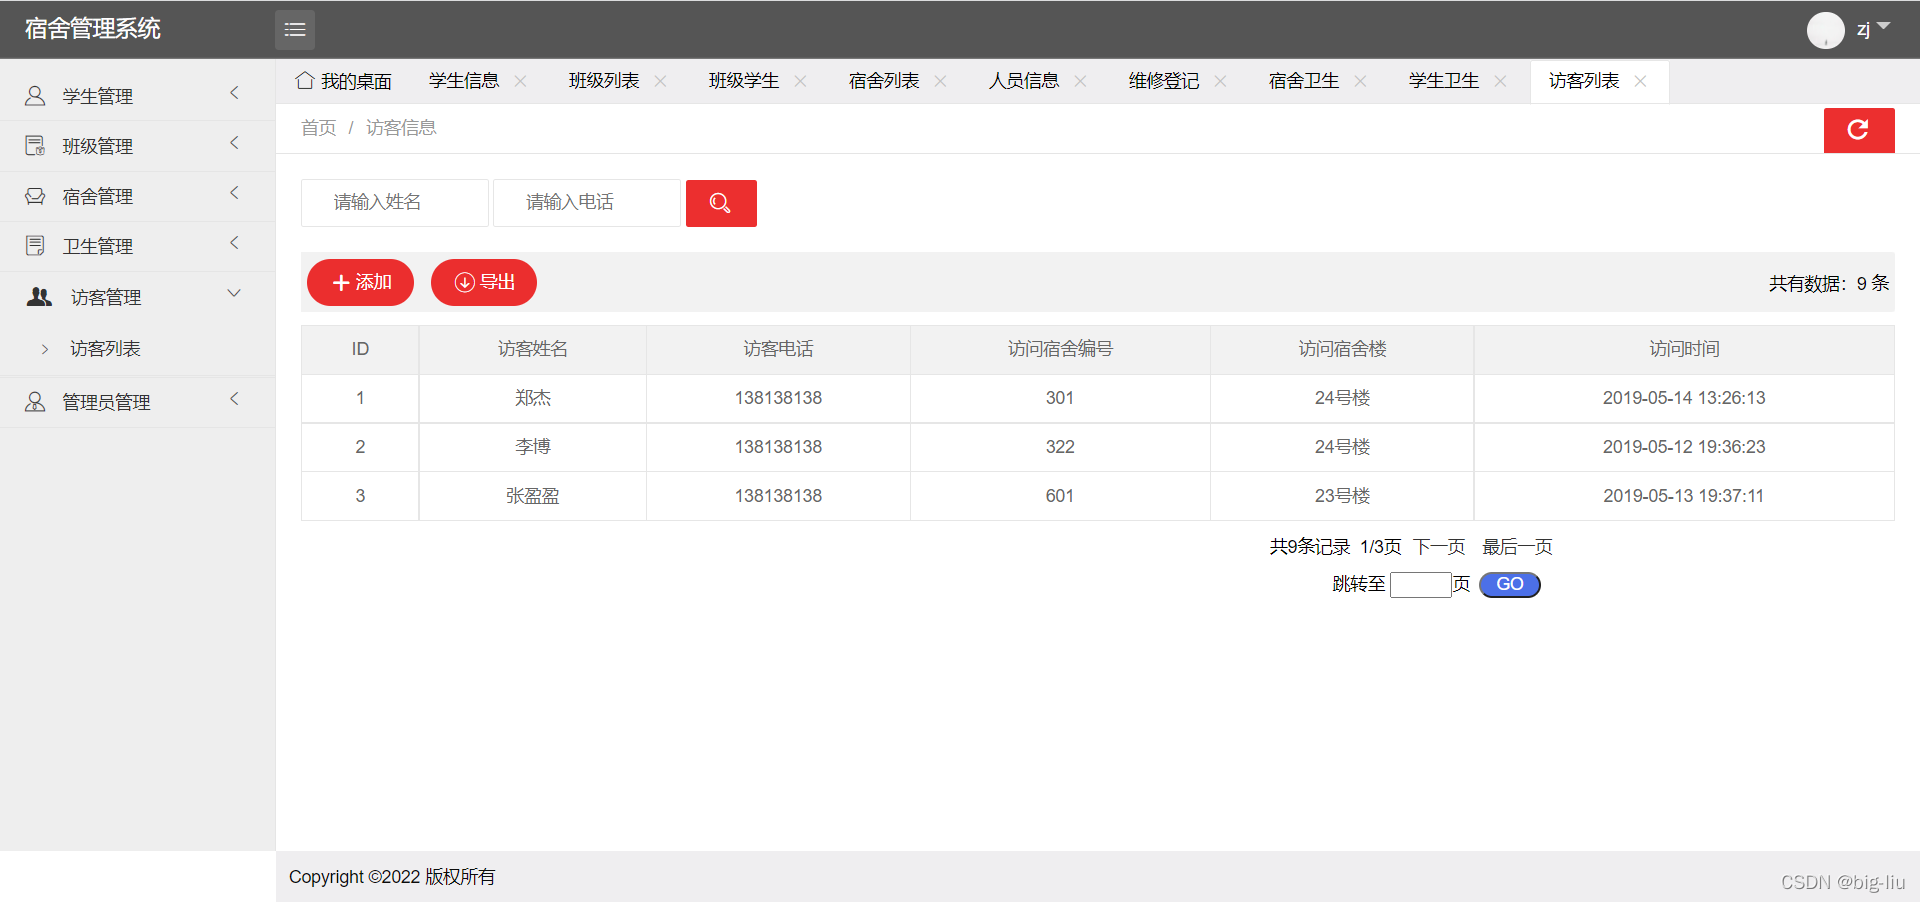Click the 首页 breadcrumb link
Image resolution: width=1920 pixels, height=902 pixels.
click(319, 128)
